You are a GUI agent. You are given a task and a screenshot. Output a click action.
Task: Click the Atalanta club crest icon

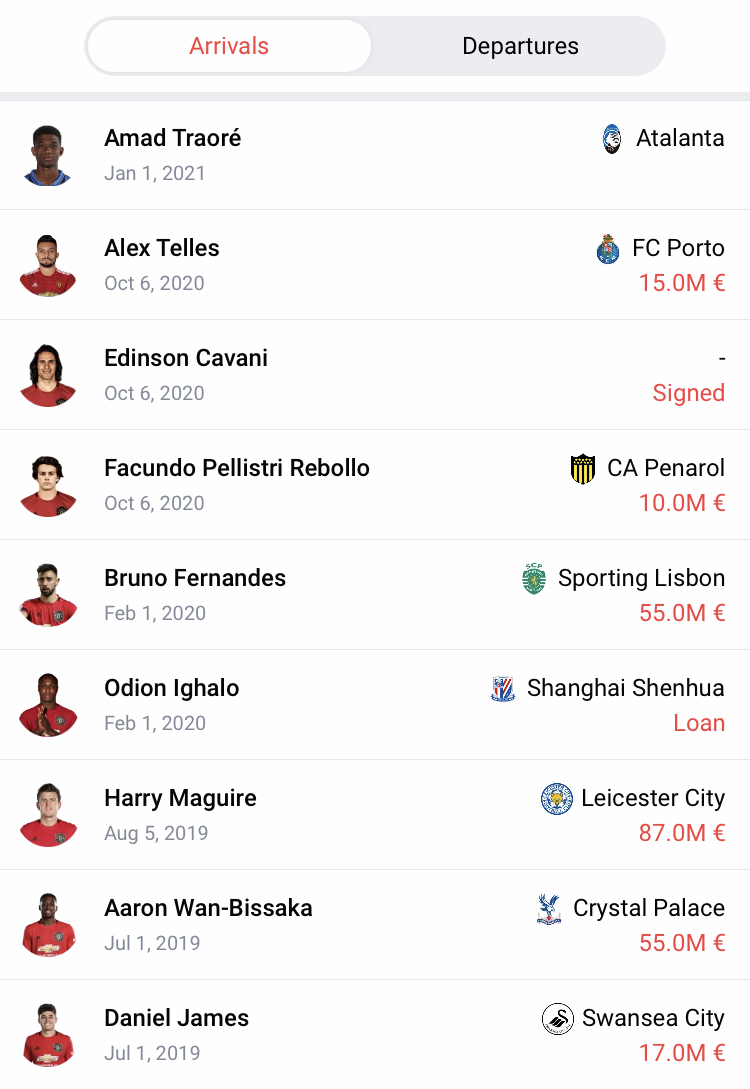(612, 139)
